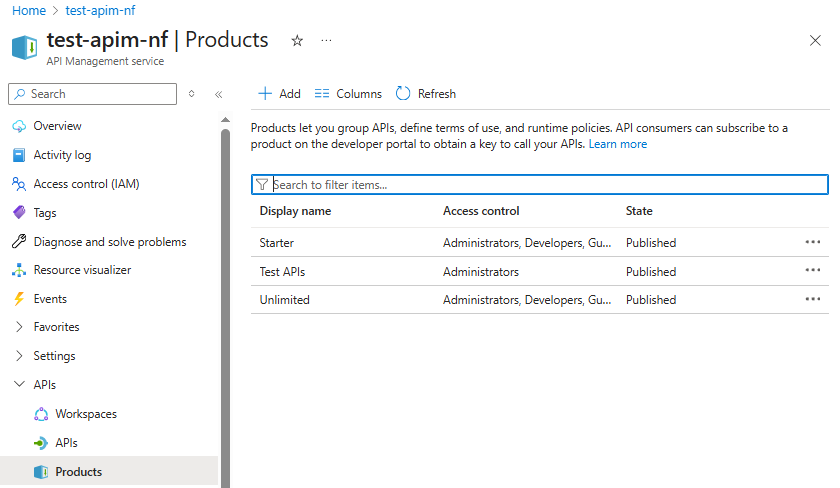Viewport: 840px width, 488px height.
Task: Open the context menu for the Unlimited product
Action: click(x=813, y=299)
